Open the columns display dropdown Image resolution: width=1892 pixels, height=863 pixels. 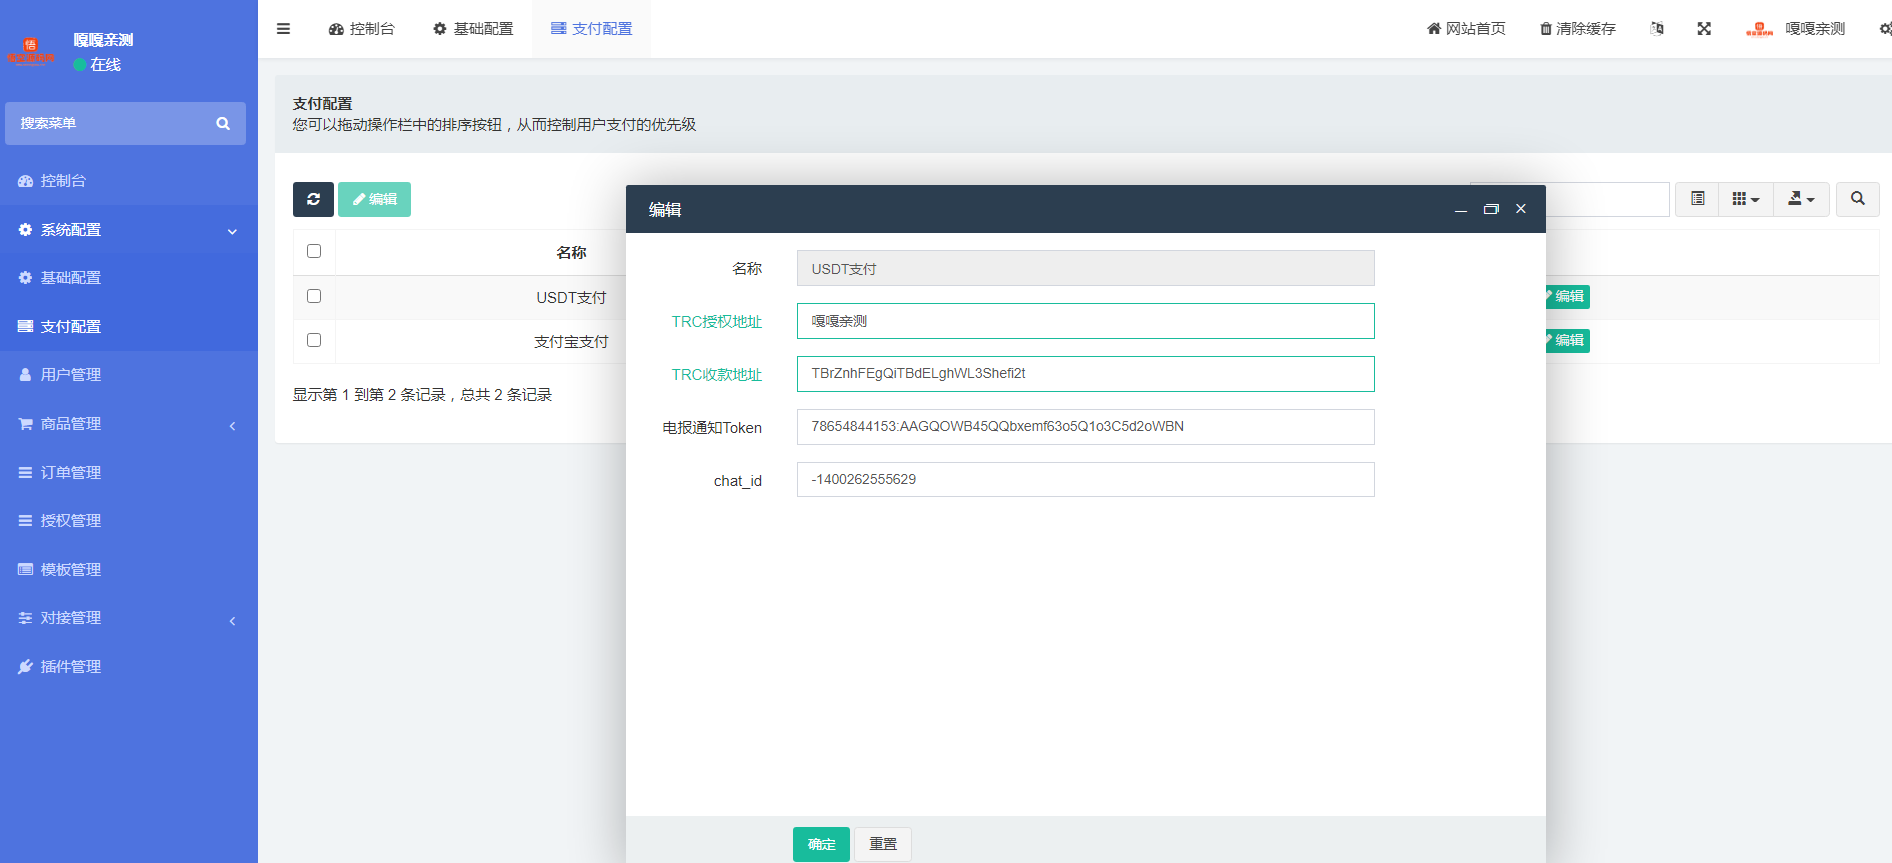pyautogui.click(x=1745, y=199)
